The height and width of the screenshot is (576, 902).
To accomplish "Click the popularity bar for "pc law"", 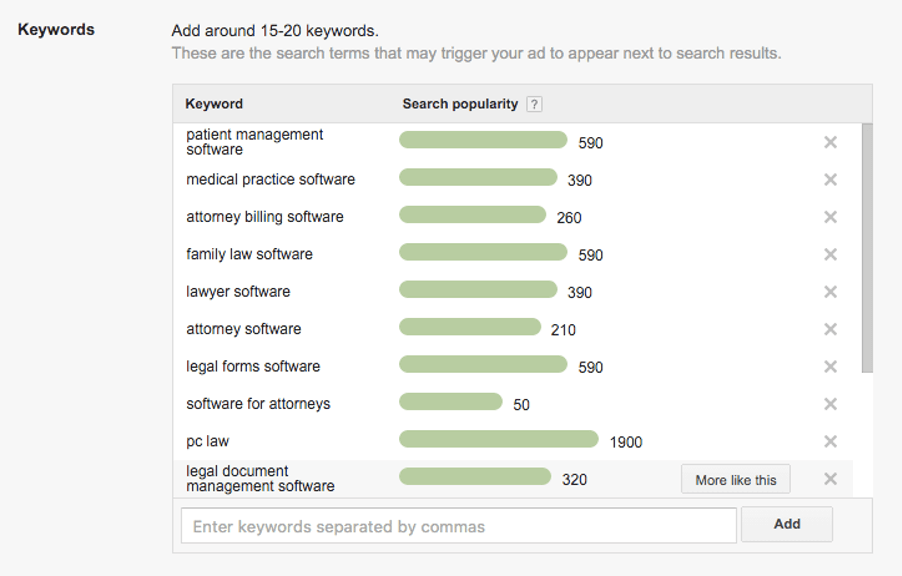I will click(498, 440).
